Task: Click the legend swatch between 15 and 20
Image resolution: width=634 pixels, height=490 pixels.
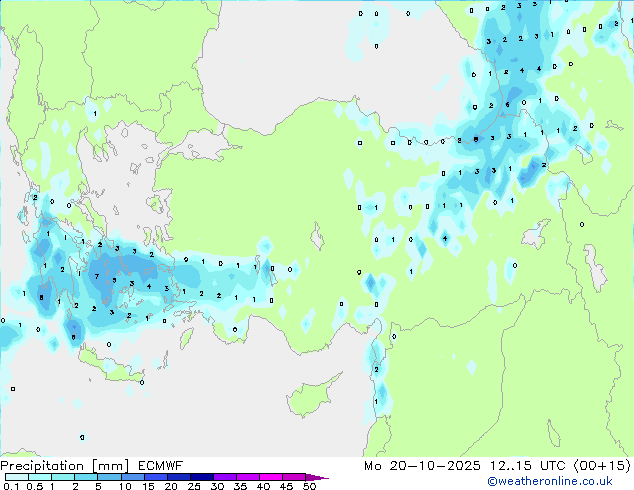Action: [156, 477]
